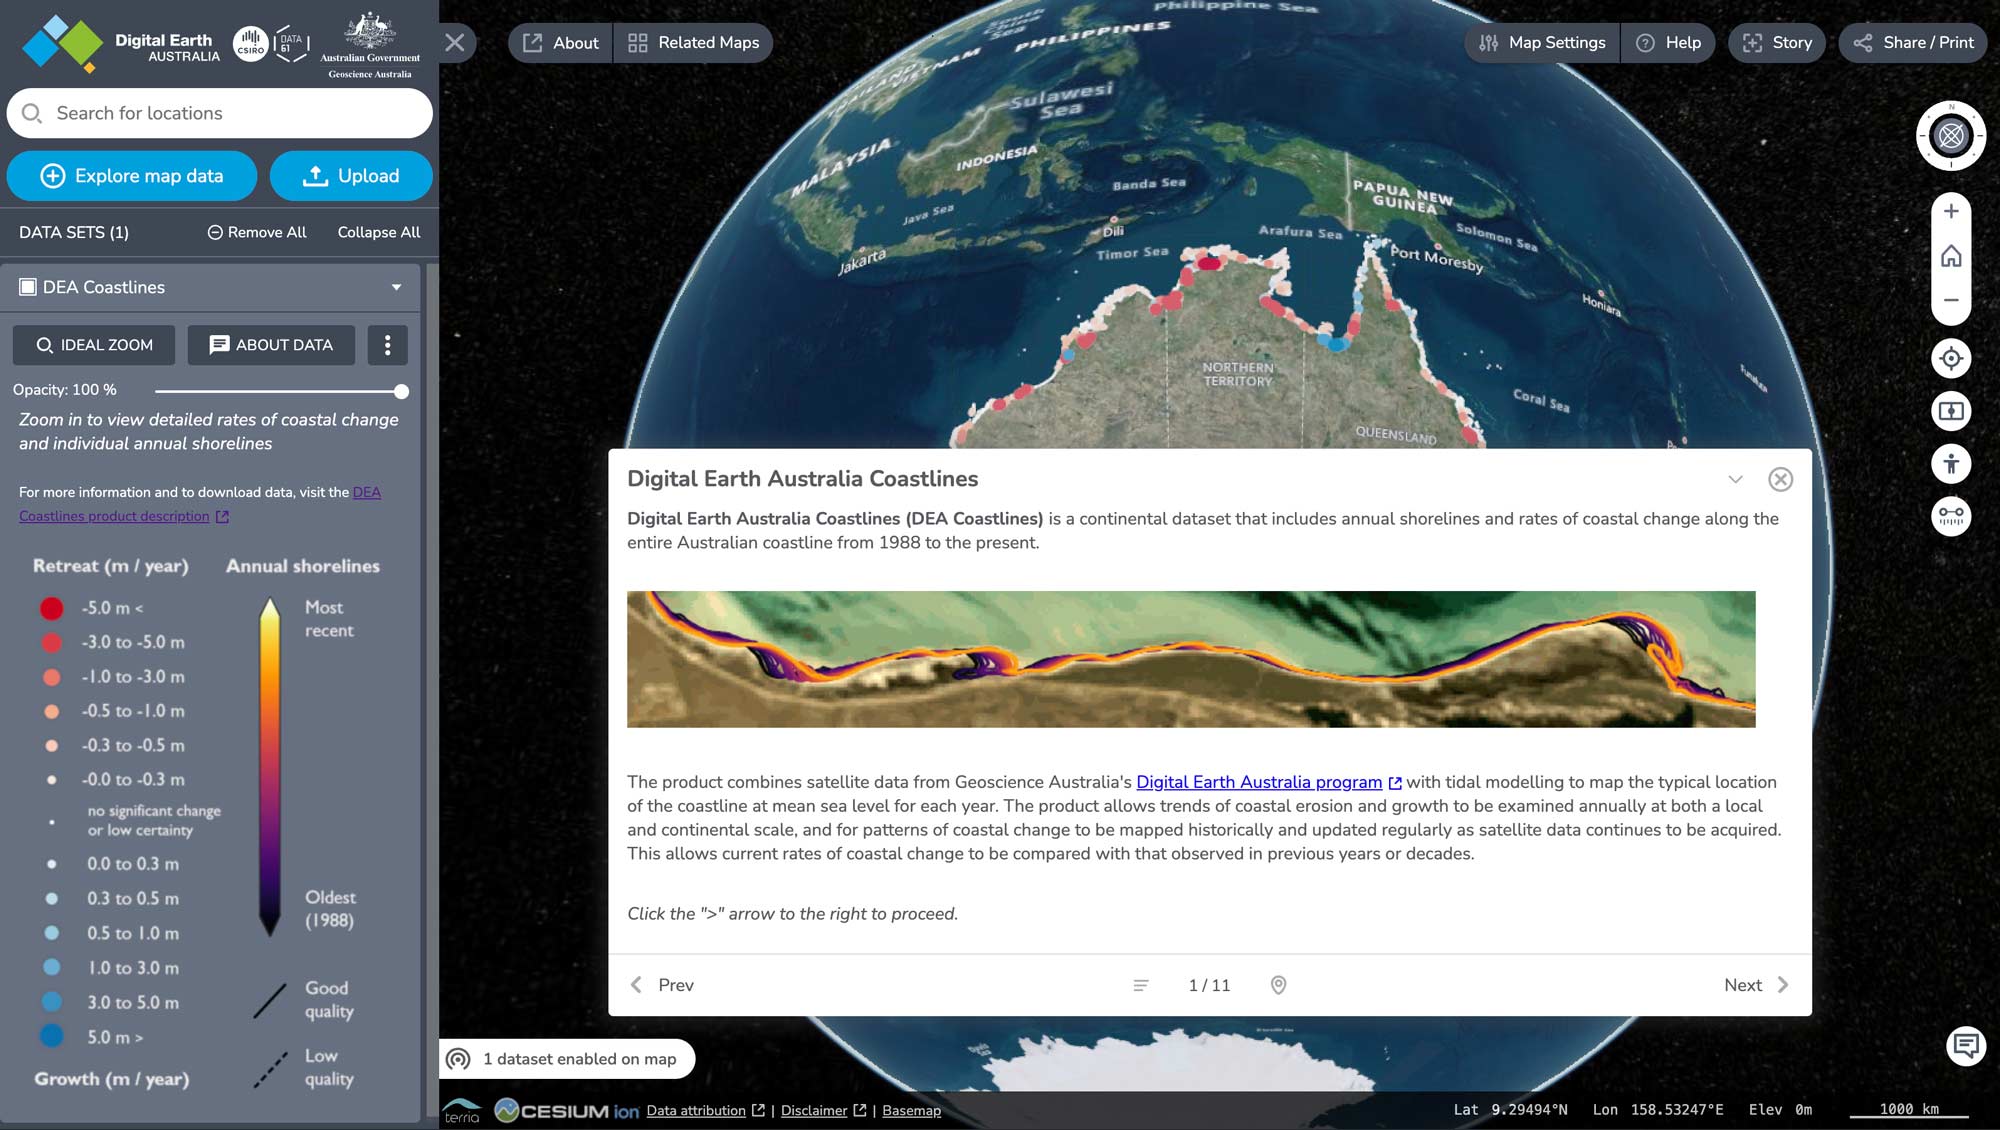Reset view with the home icon
This screenshot has height=1130, width=2000.
point(1950,256)
